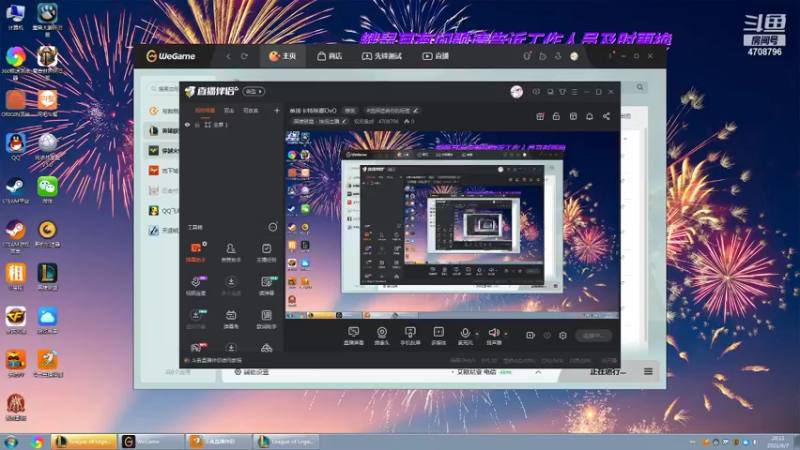This screenshot has height=450, width=800.
Task: Add screen capture source in bottom bar
Action: [x=353, y=336]
